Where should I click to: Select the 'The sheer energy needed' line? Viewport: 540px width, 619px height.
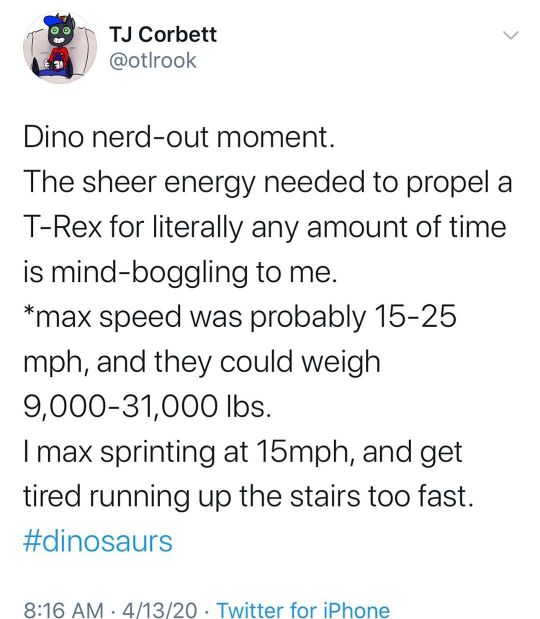268,182
